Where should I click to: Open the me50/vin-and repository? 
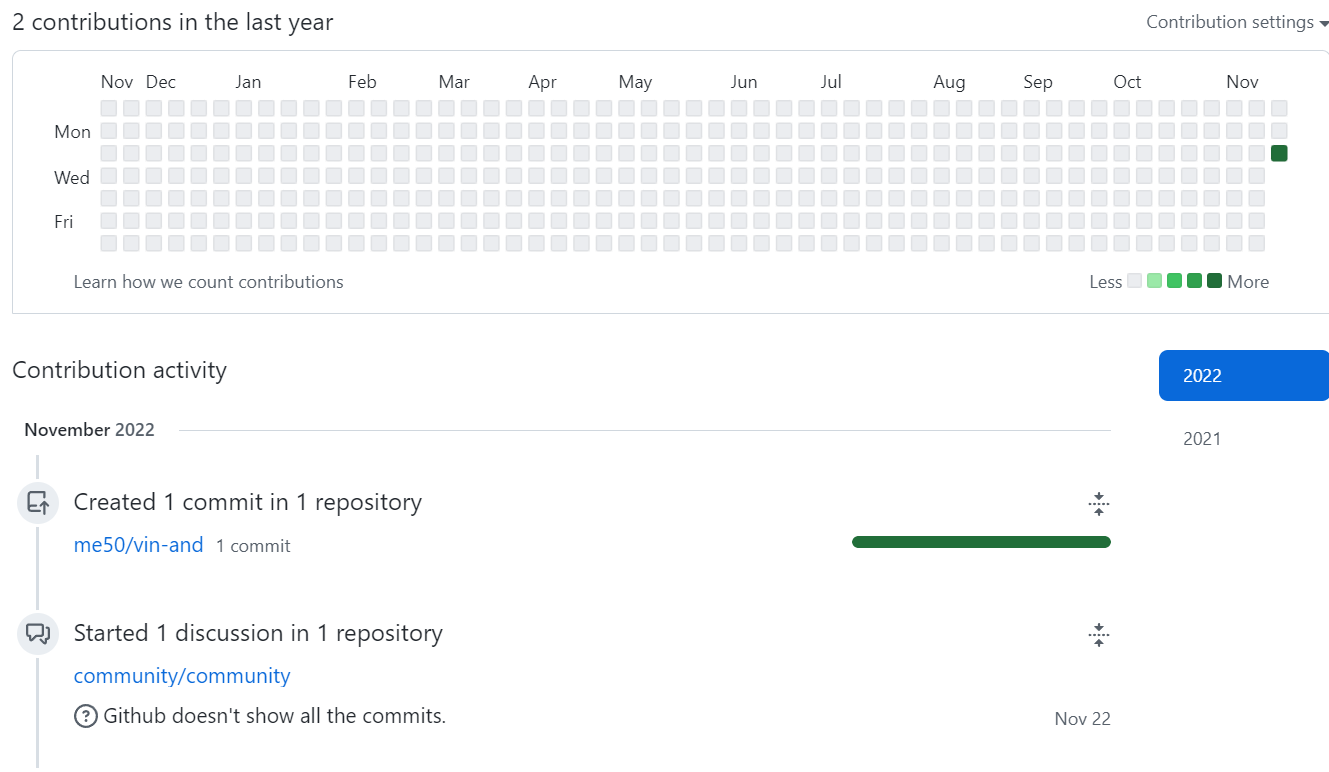pyautogui.click(x=138, y=545)
